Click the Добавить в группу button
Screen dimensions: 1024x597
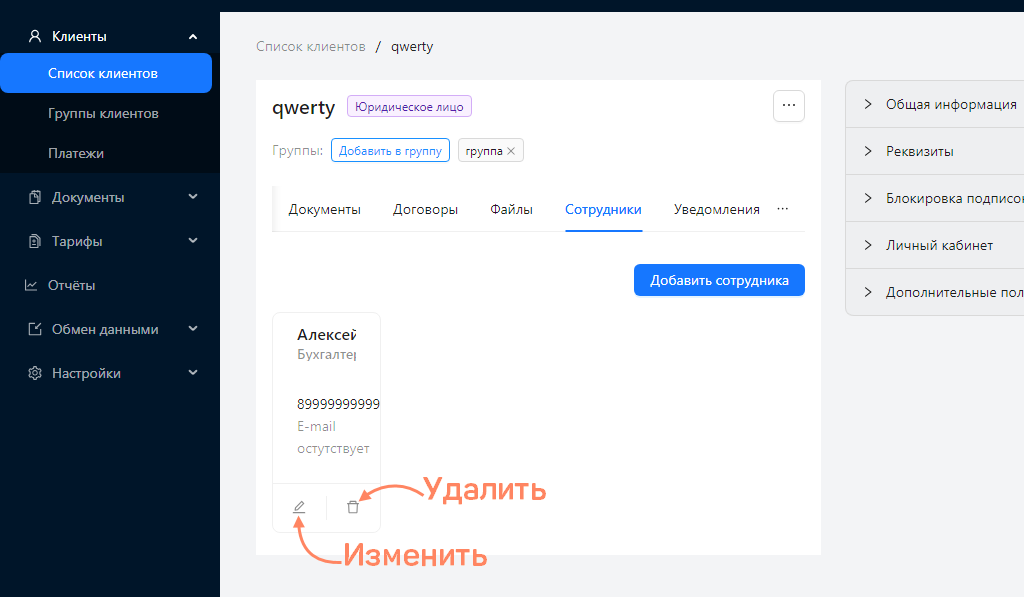[x=390, y=151]
